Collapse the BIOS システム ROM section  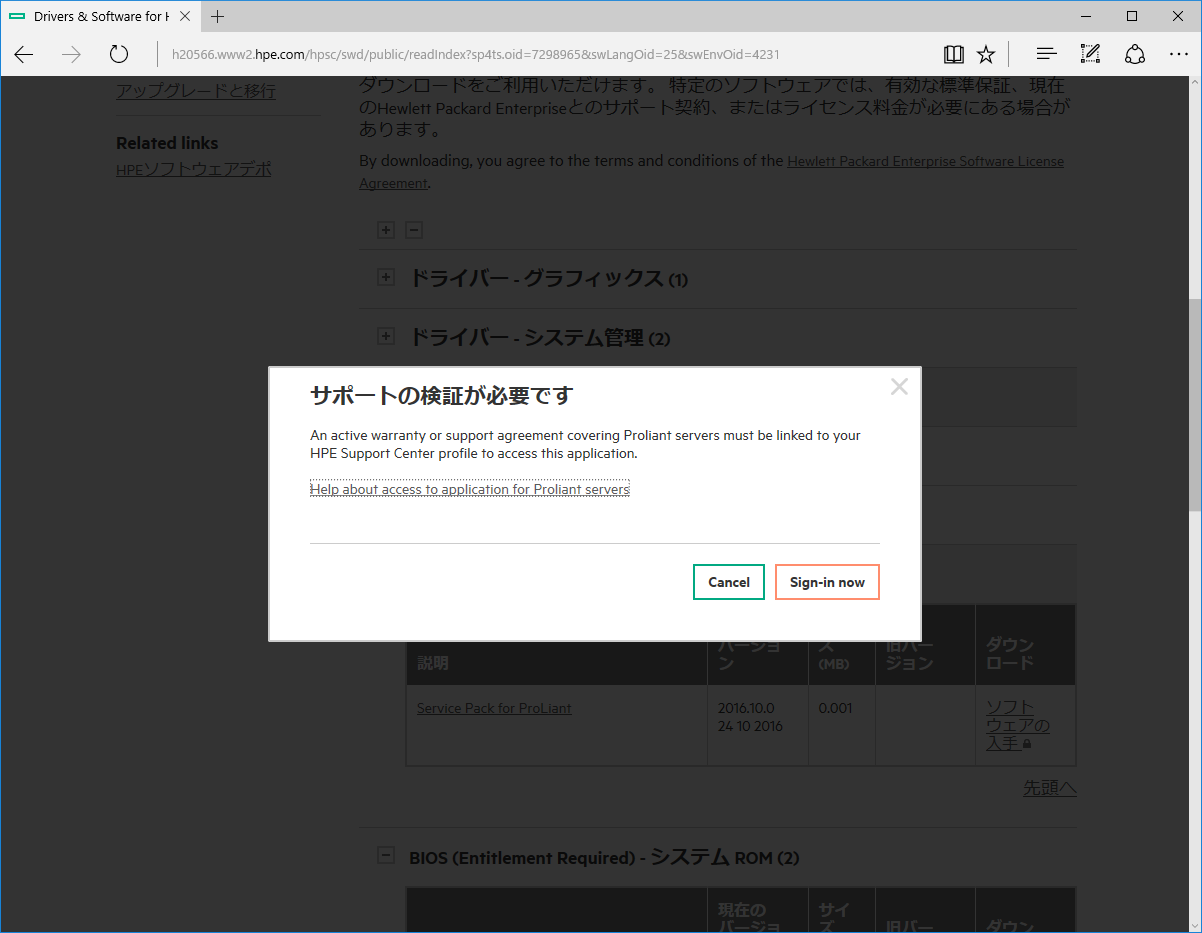(x=386, y=855)
